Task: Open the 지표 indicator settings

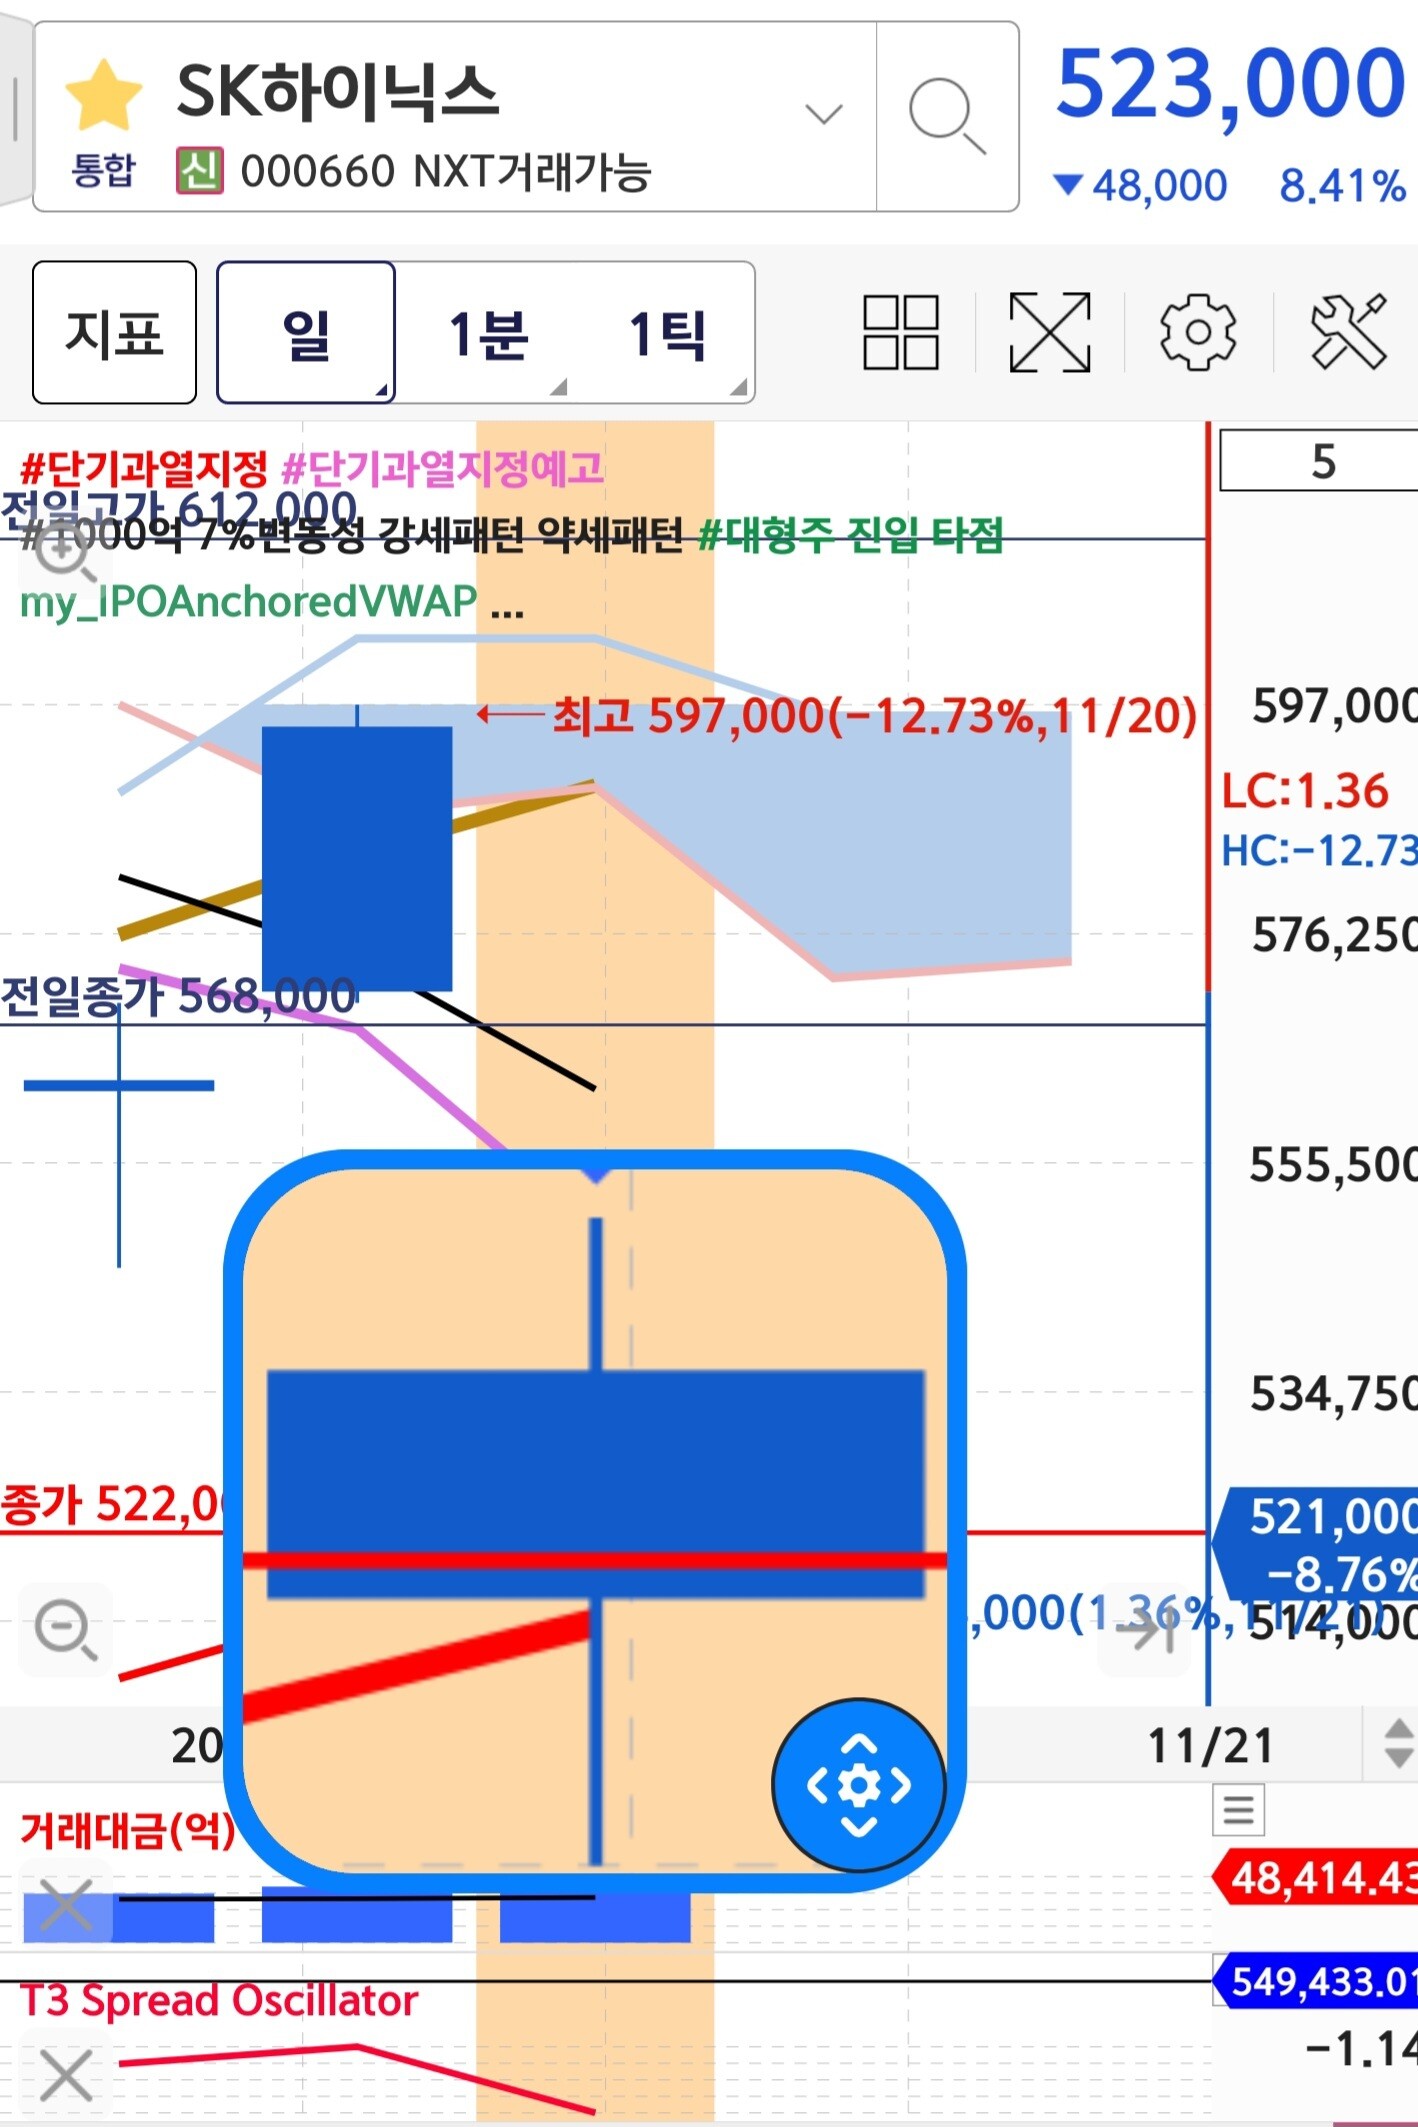Action: tap(114, 332)
